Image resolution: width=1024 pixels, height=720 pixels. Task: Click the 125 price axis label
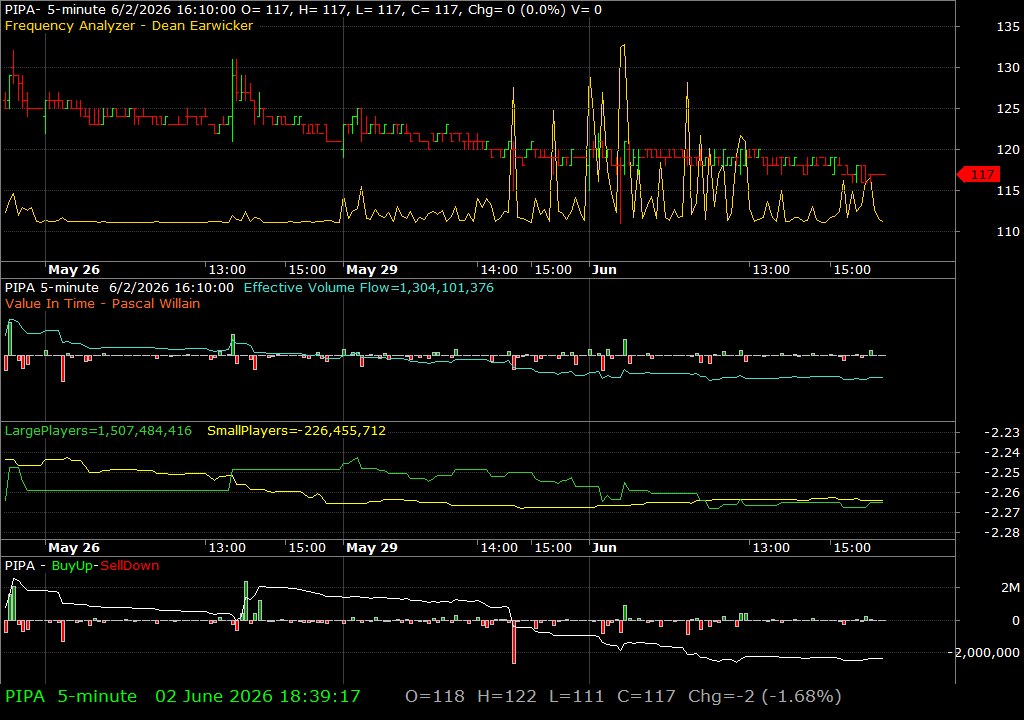coord(1008,108)
